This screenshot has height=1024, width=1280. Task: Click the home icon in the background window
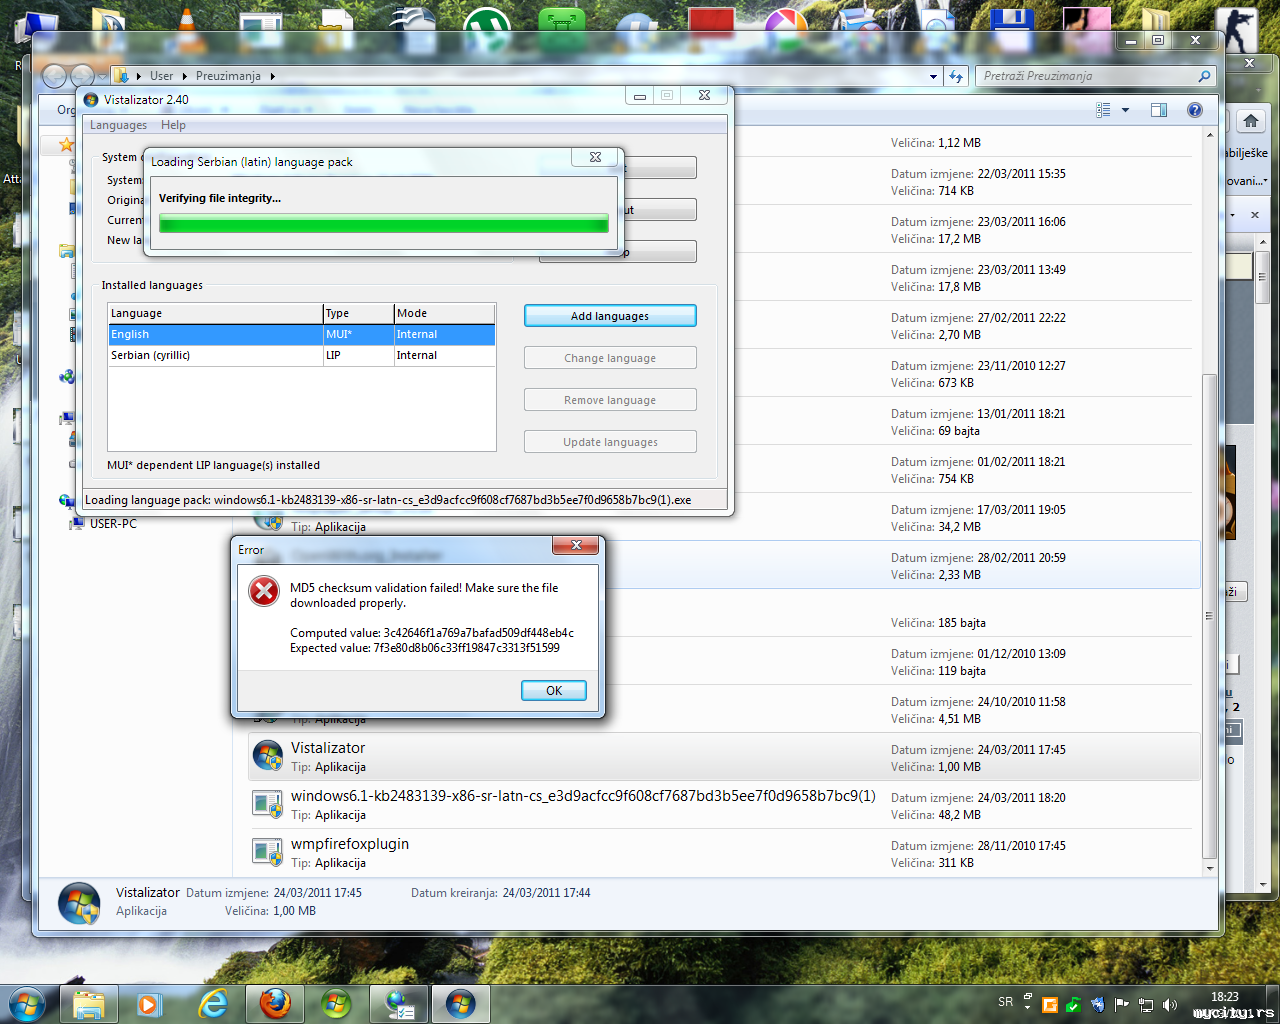(x=1250, y=121)
